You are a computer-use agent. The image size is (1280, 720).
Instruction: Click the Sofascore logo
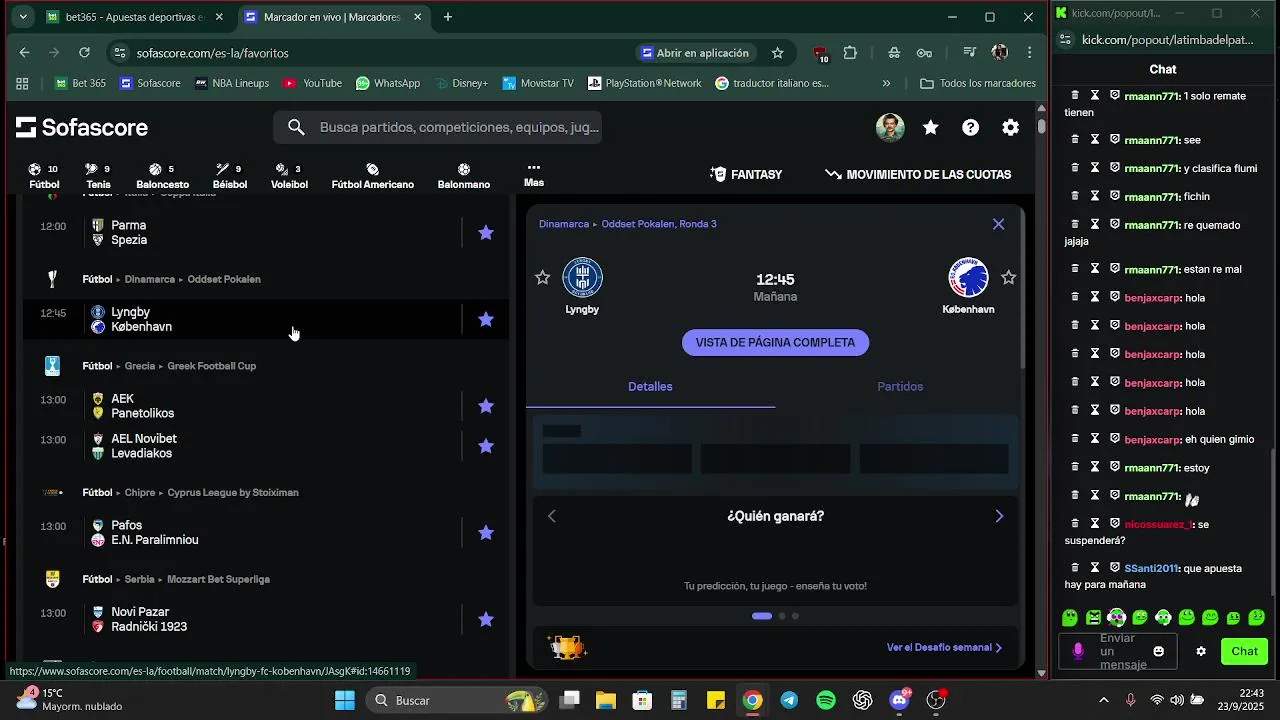pos(82,127)
